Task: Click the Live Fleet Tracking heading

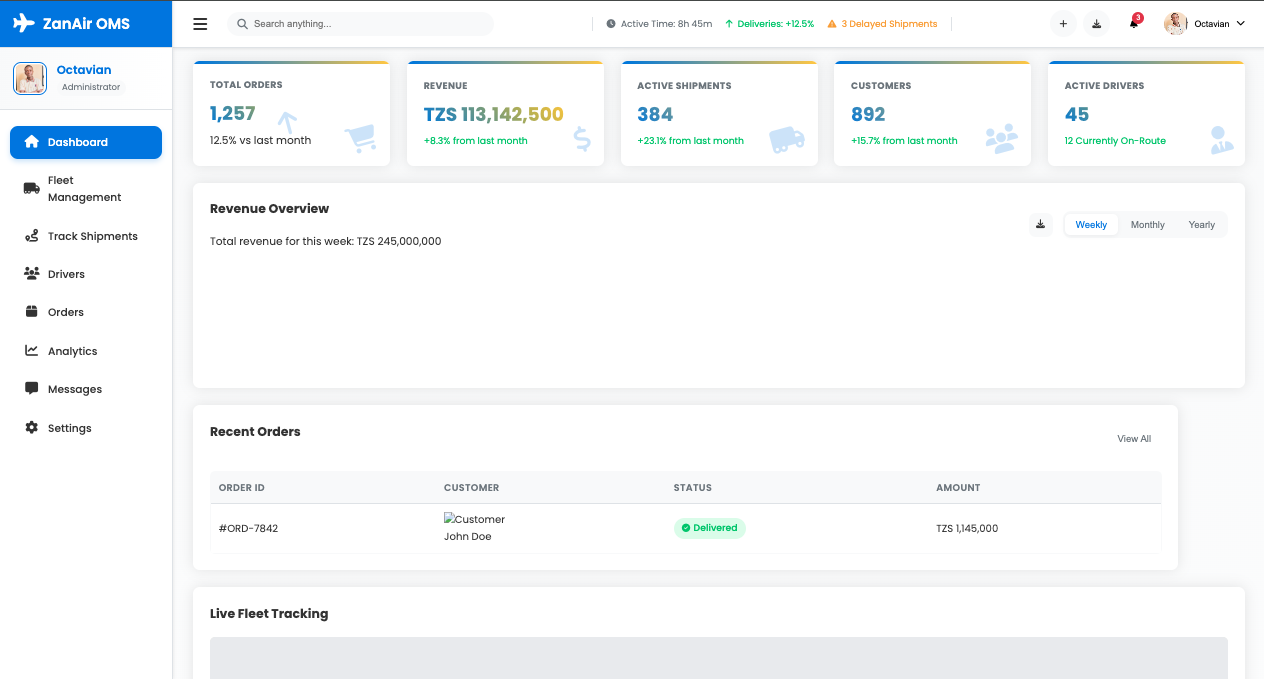Action: (269, 614)
